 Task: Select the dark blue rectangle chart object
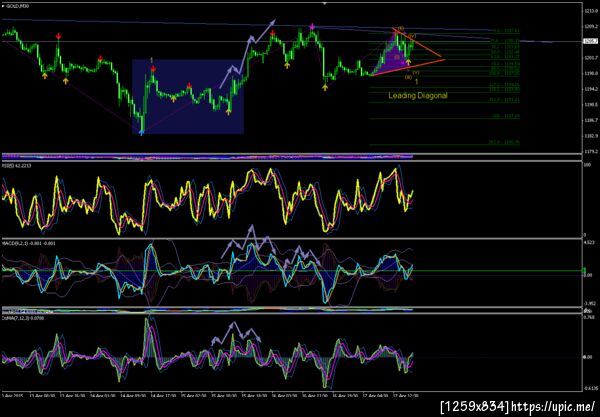(x=188, y=96)
